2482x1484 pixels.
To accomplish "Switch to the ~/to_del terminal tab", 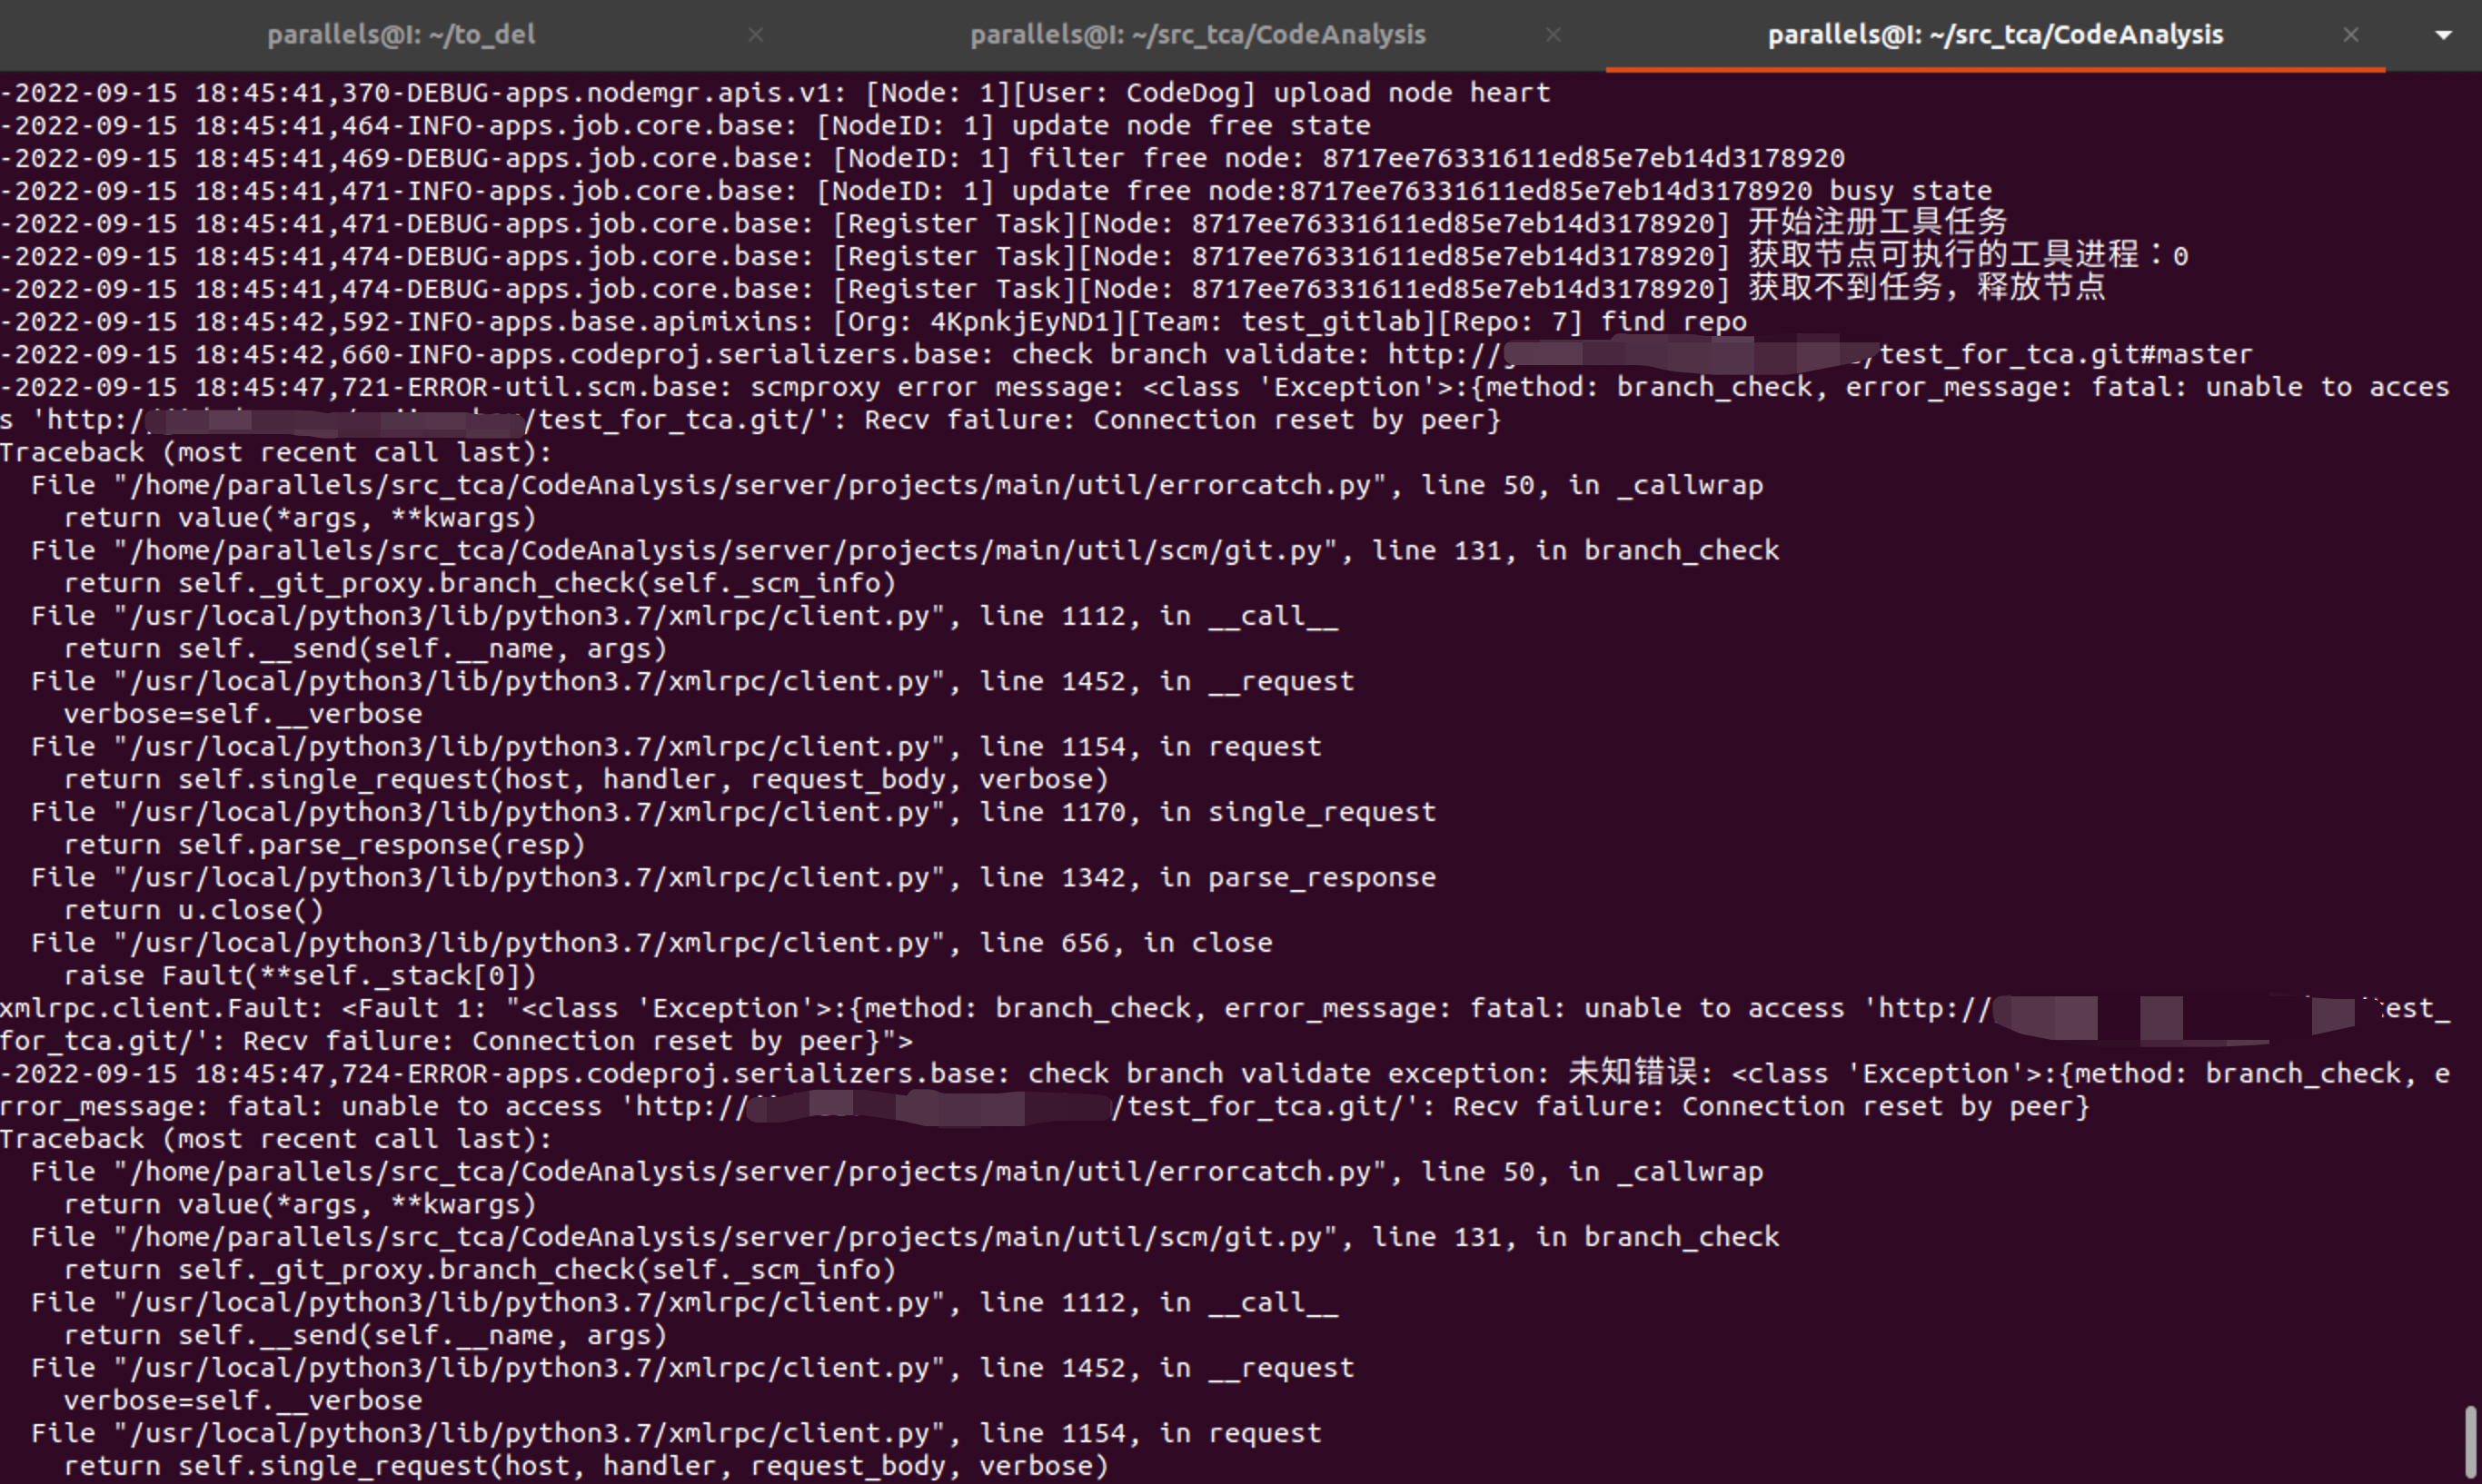I will coord(401,35).
